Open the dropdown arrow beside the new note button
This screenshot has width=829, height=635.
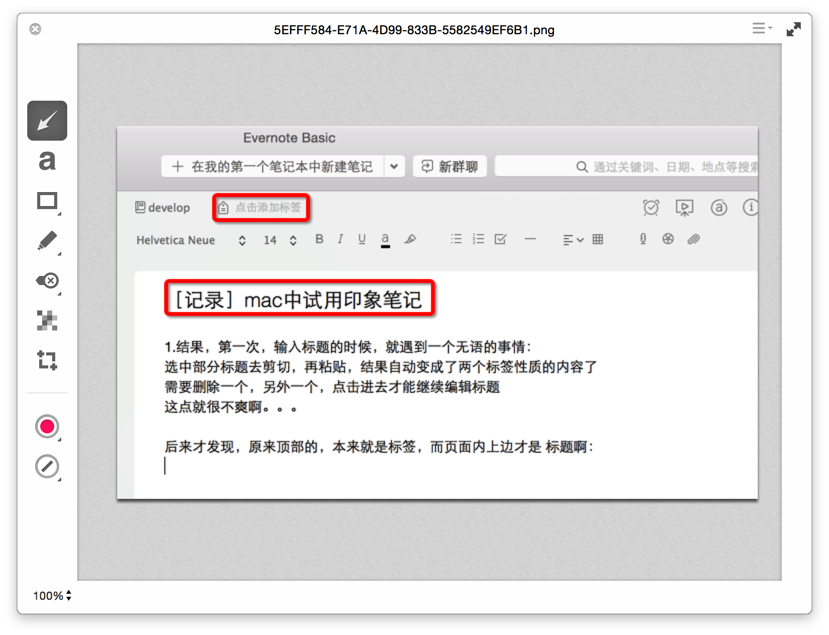pos(394,167)
